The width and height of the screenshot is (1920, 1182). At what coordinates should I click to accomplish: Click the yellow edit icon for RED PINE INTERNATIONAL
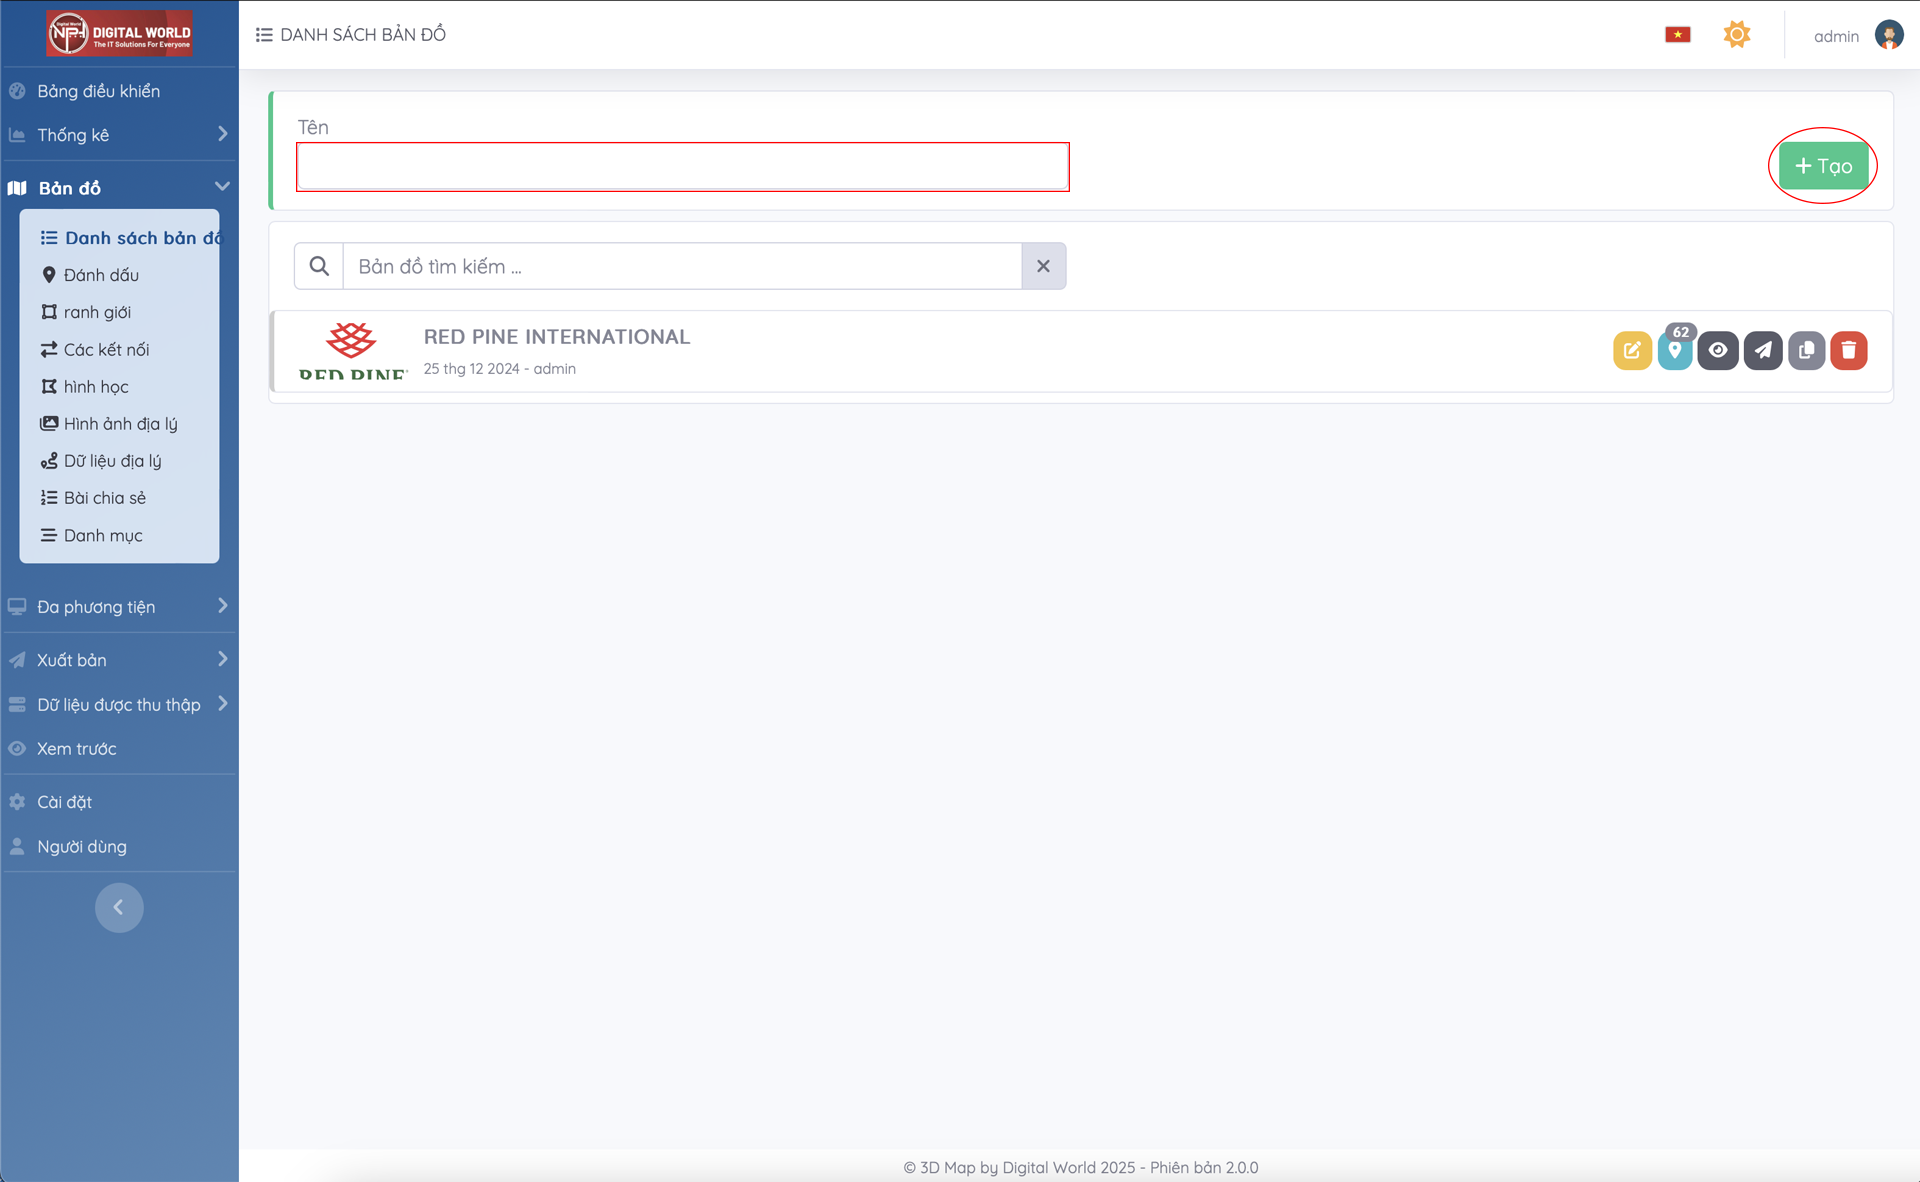pyautogui.click(x=1632, y=350)
